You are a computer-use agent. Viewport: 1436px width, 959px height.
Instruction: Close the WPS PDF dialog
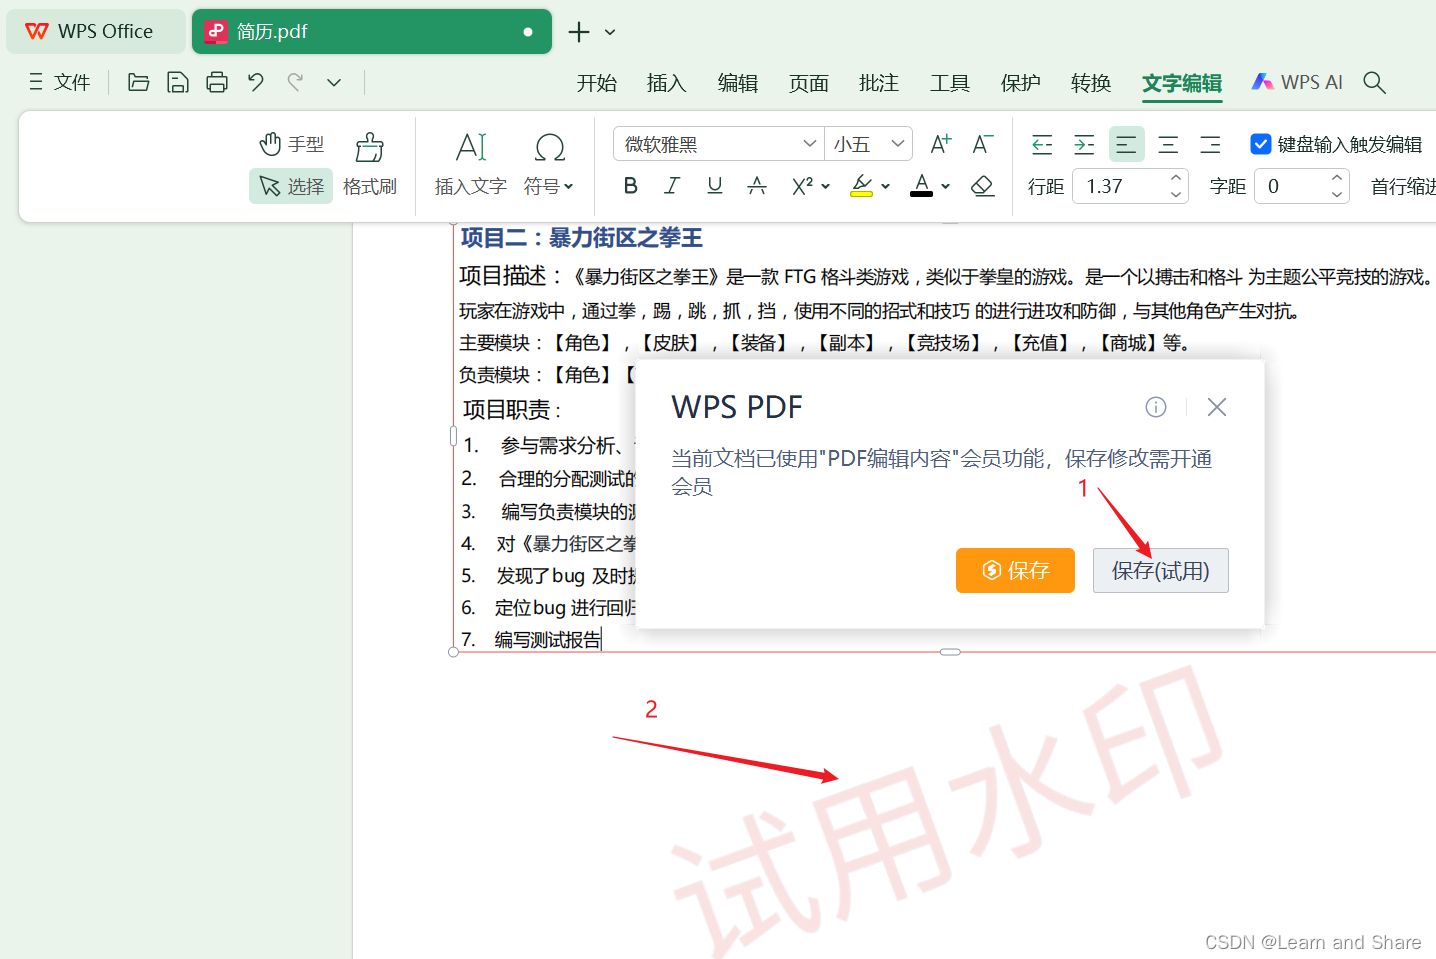[1217, 406]
